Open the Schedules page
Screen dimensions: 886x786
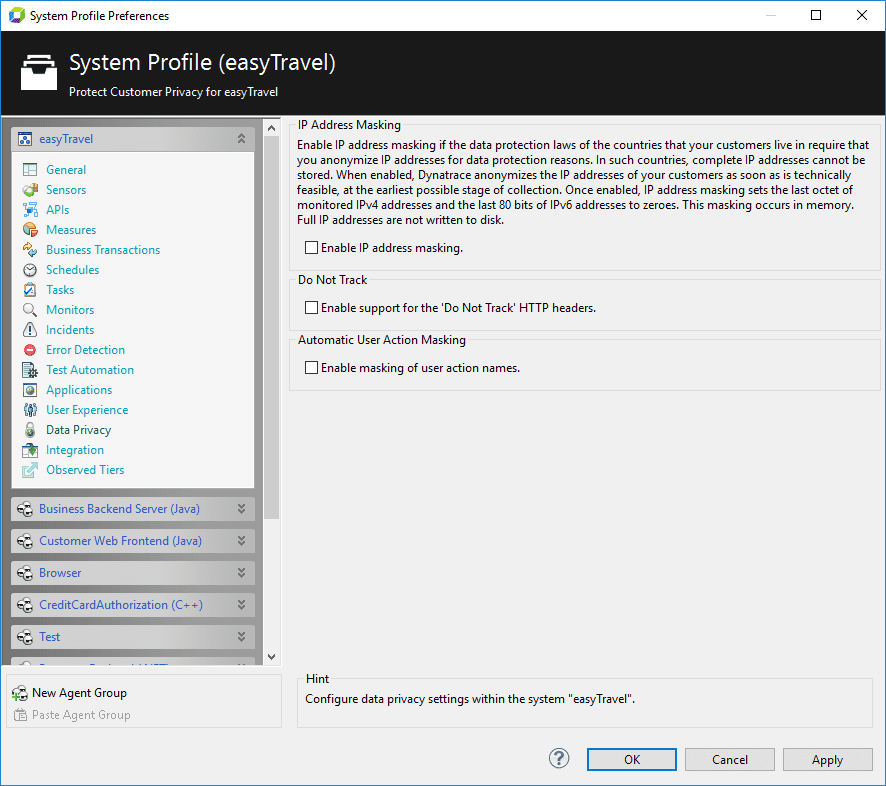(x=72, y=270)
